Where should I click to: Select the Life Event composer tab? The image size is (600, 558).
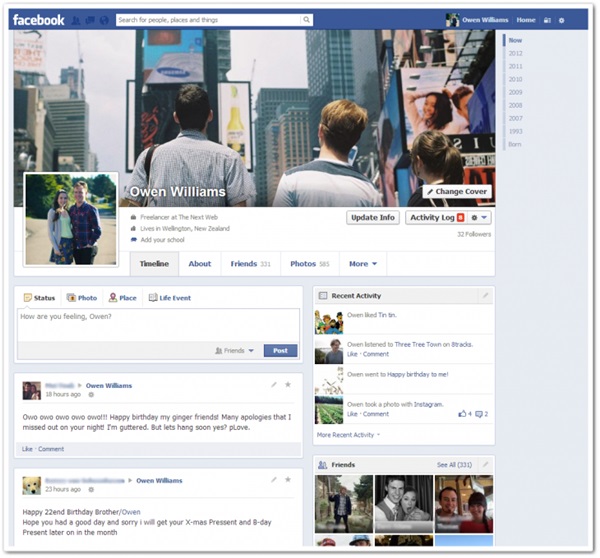170,298
